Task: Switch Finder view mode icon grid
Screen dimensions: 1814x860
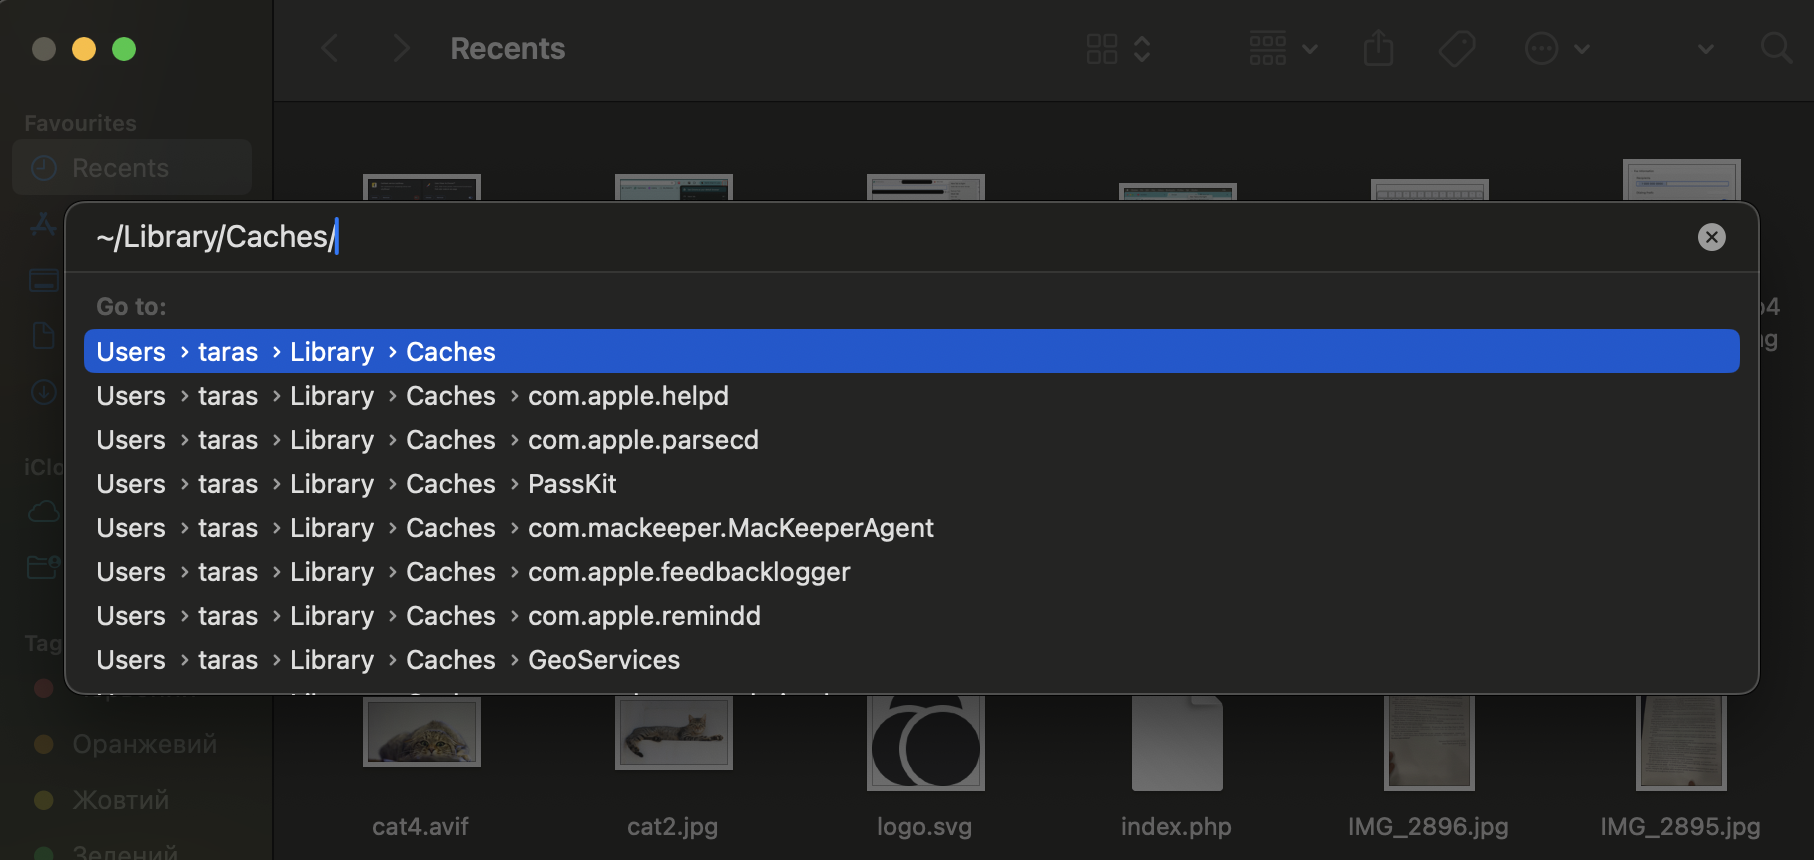Action: pyautogui.click(x=1119, y=48)
